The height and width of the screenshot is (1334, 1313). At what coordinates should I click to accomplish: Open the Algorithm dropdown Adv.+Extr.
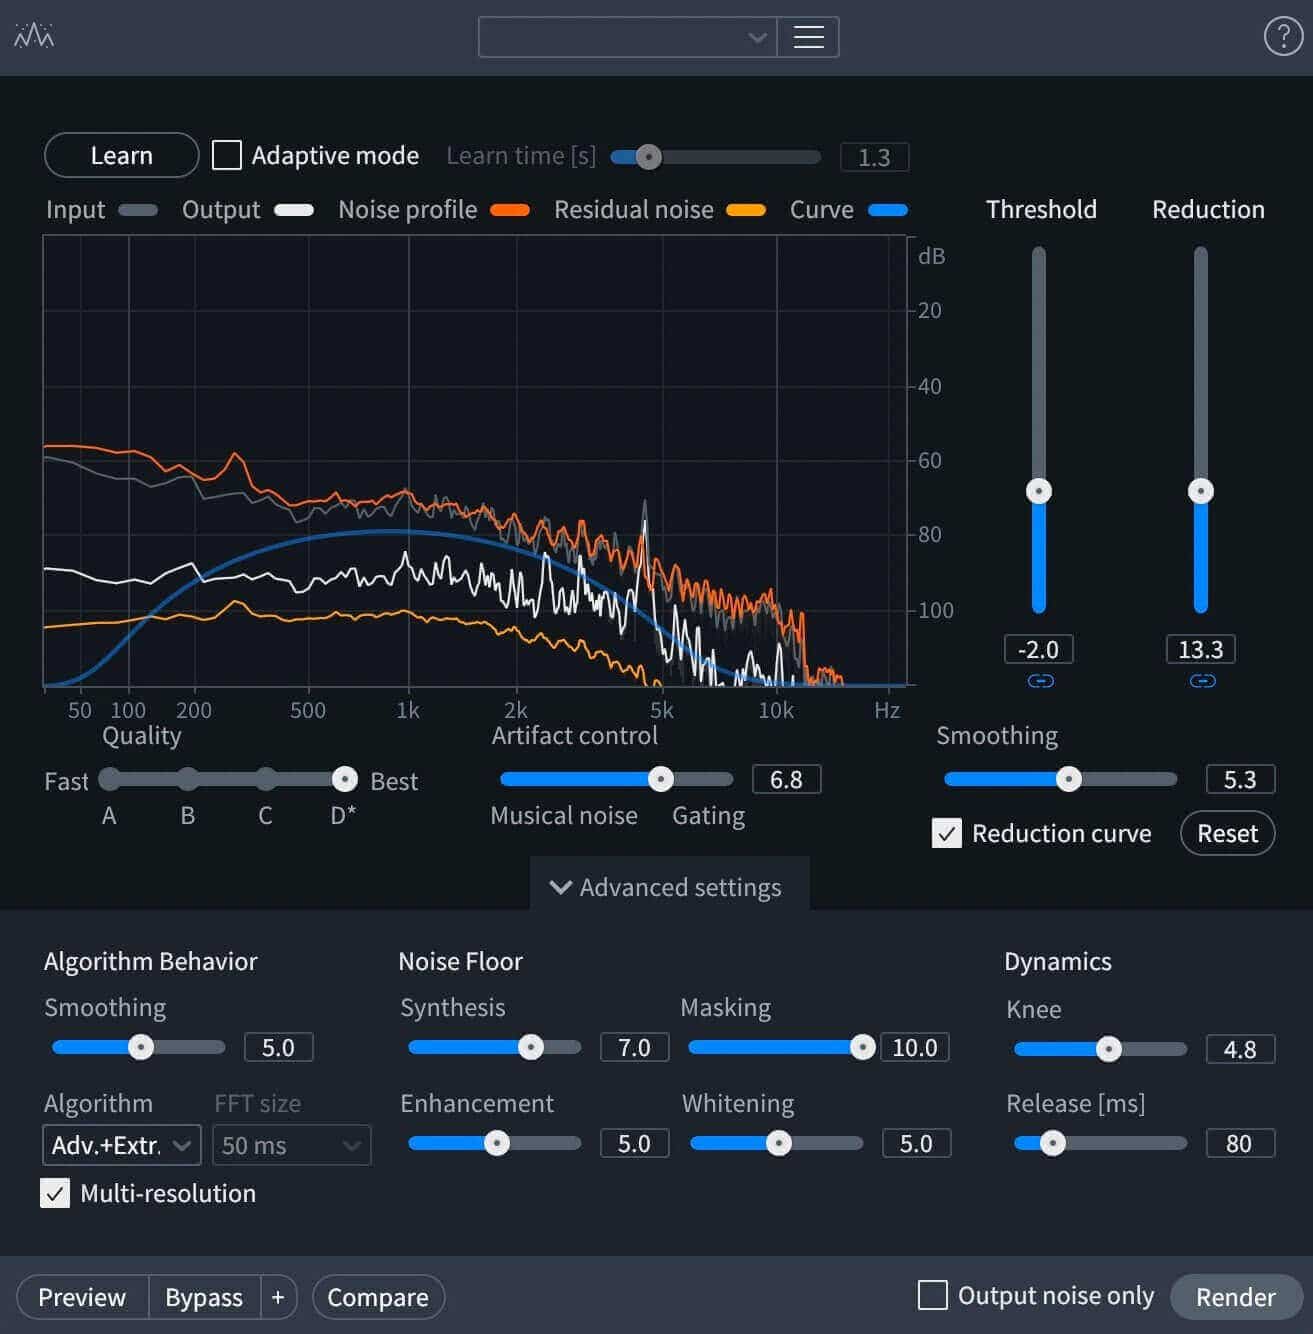[x=122, y=1145]
